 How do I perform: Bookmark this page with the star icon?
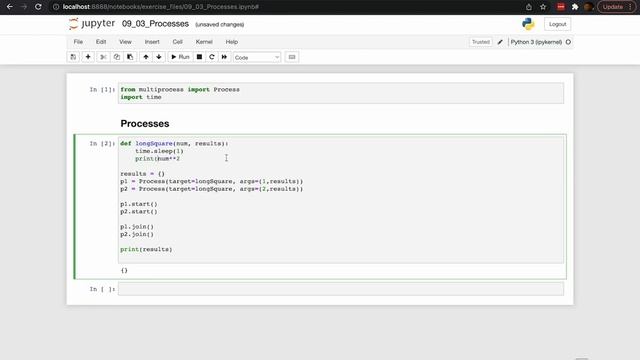[543, 7]
